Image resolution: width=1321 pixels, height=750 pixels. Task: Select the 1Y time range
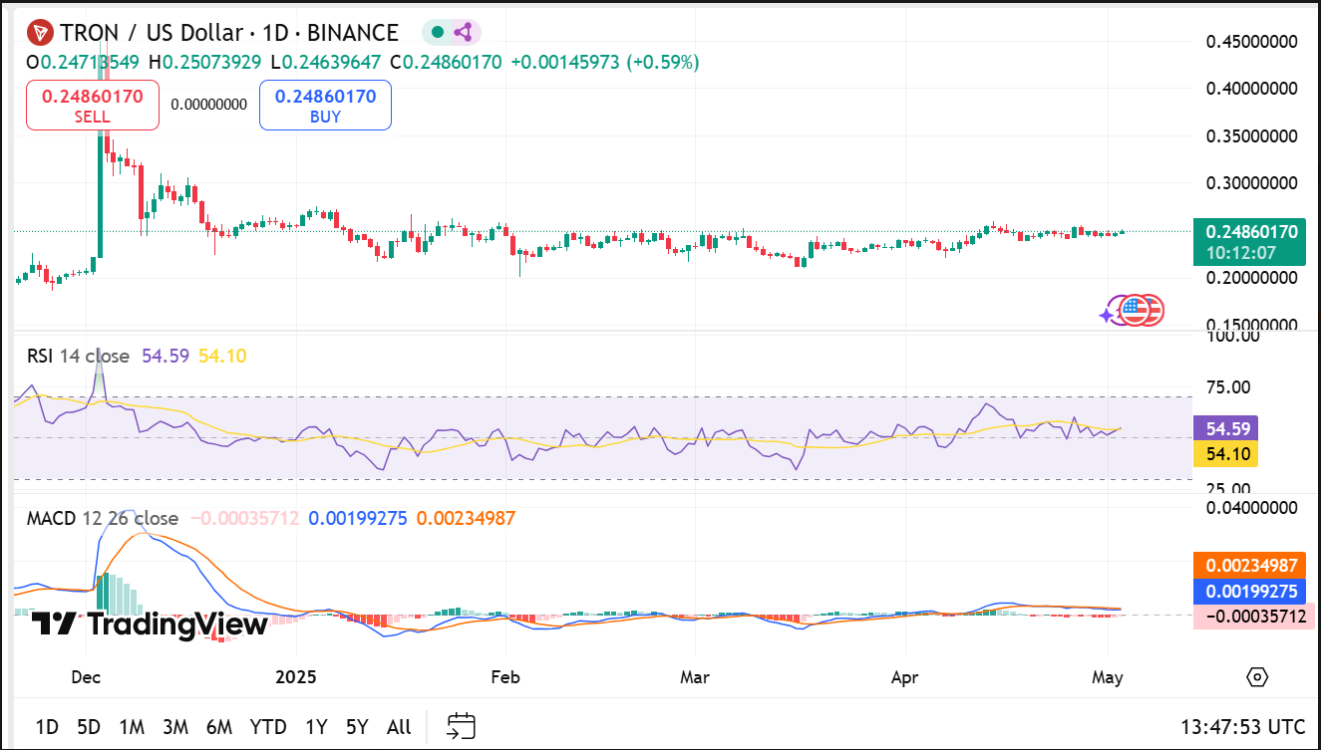coord(316,727)
